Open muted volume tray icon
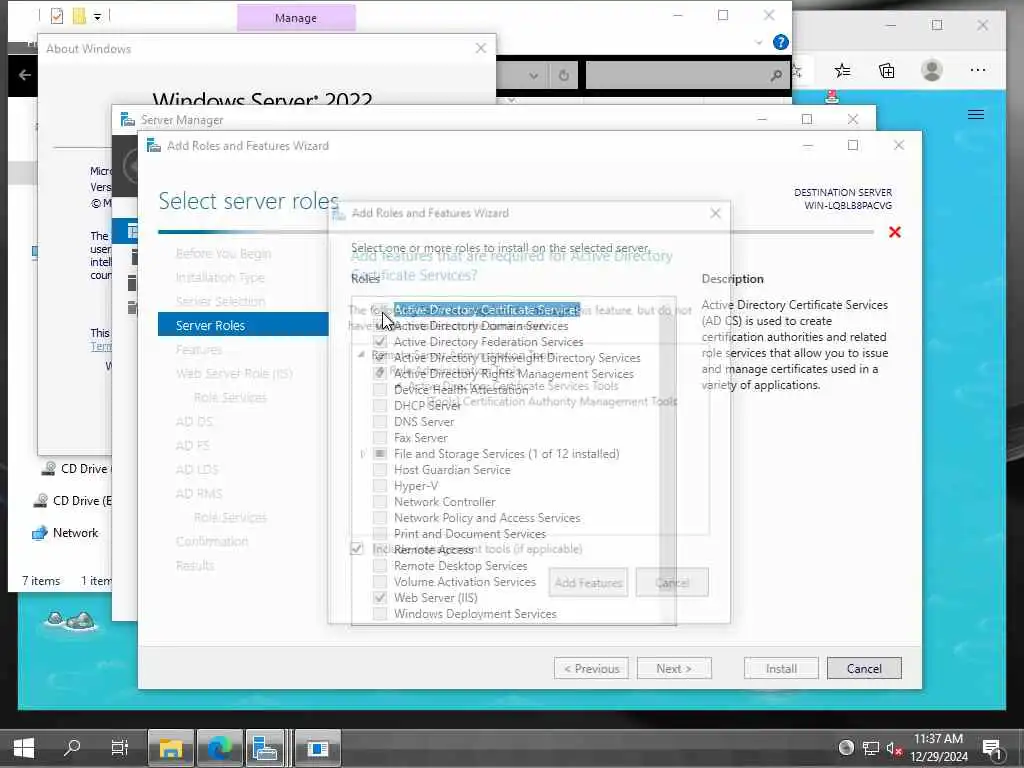 [894, 748]
